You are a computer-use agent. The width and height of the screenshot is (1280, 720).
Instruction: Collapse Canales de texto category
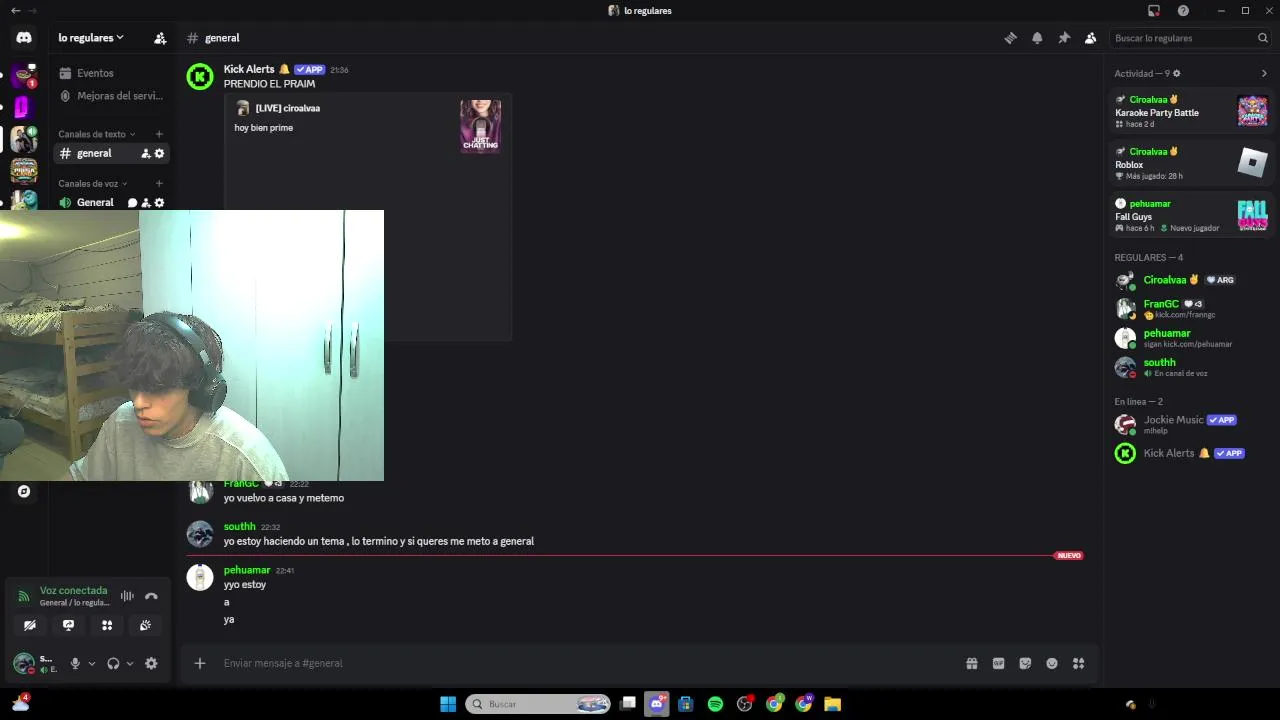[97, 134]
